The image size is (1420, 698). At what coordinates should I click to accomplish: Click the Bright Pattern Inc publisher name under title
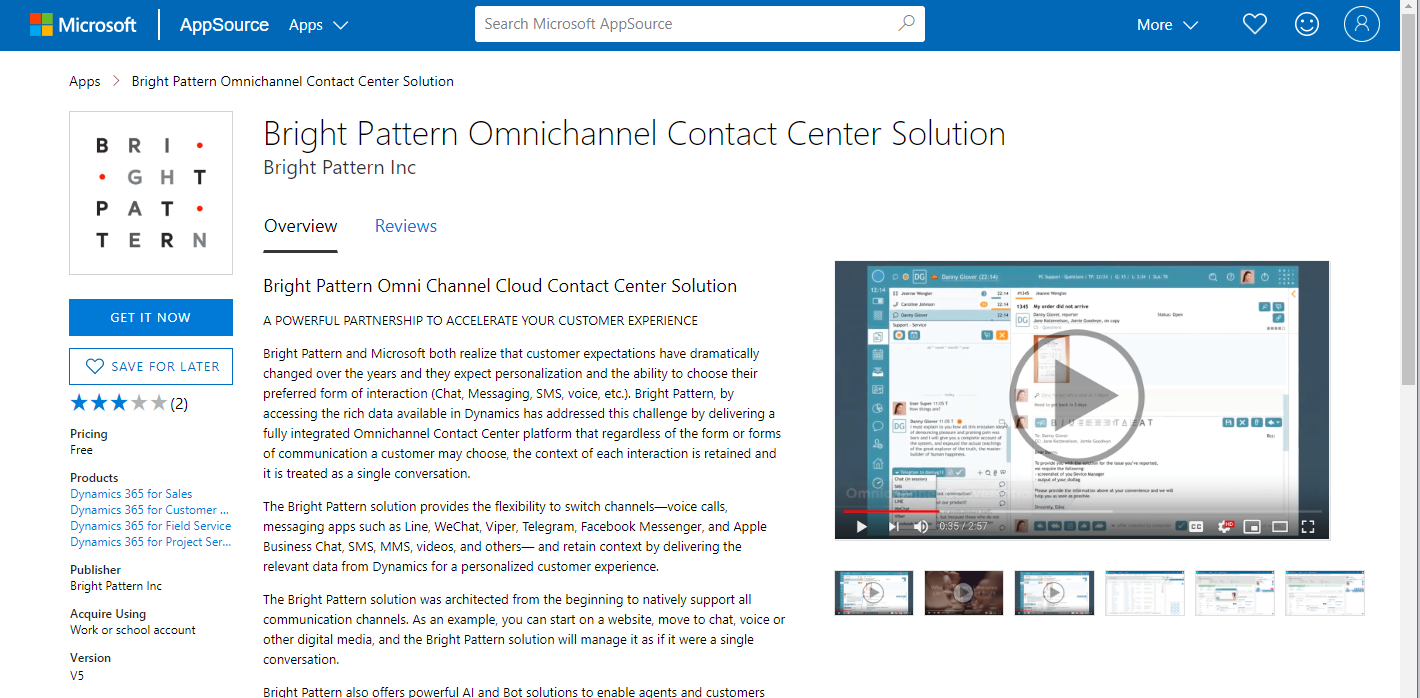(340, 167)
